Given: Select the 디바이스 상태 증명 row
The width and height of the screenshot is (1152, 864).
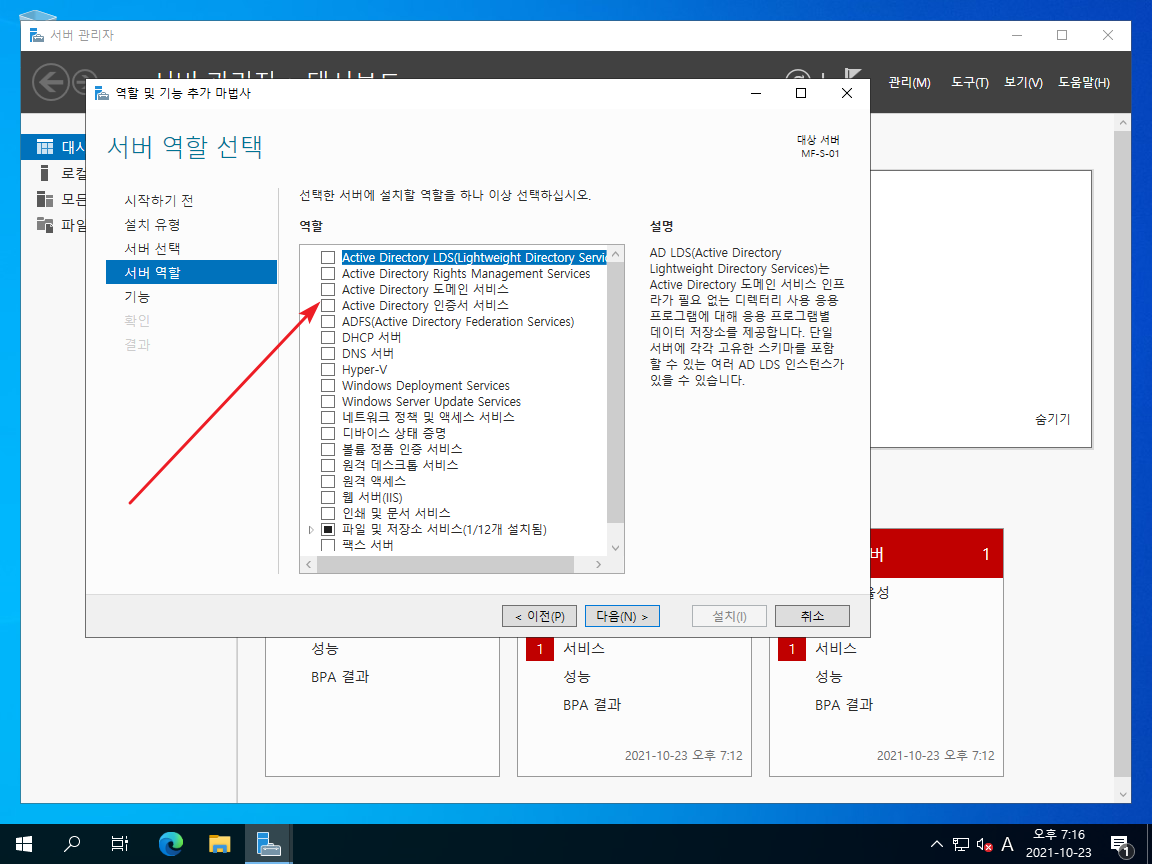Looking at the screenshot, I should [395, 433].
